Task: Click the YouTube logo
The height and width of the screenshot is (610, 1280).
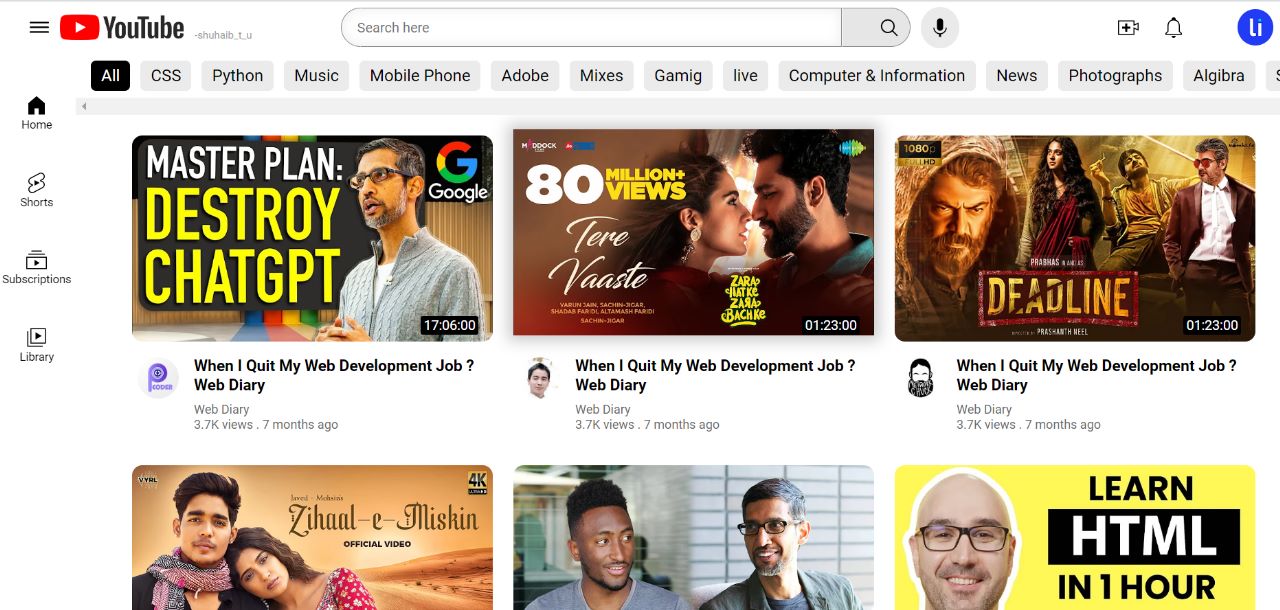Action: click(122, 28)
